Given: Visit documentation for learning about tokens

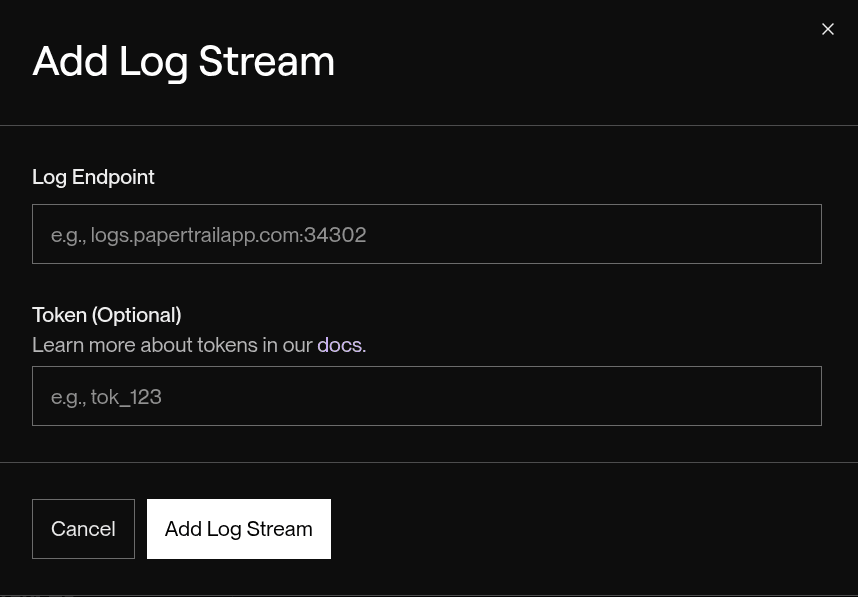Looking at the screenshot, I should 340,345.
